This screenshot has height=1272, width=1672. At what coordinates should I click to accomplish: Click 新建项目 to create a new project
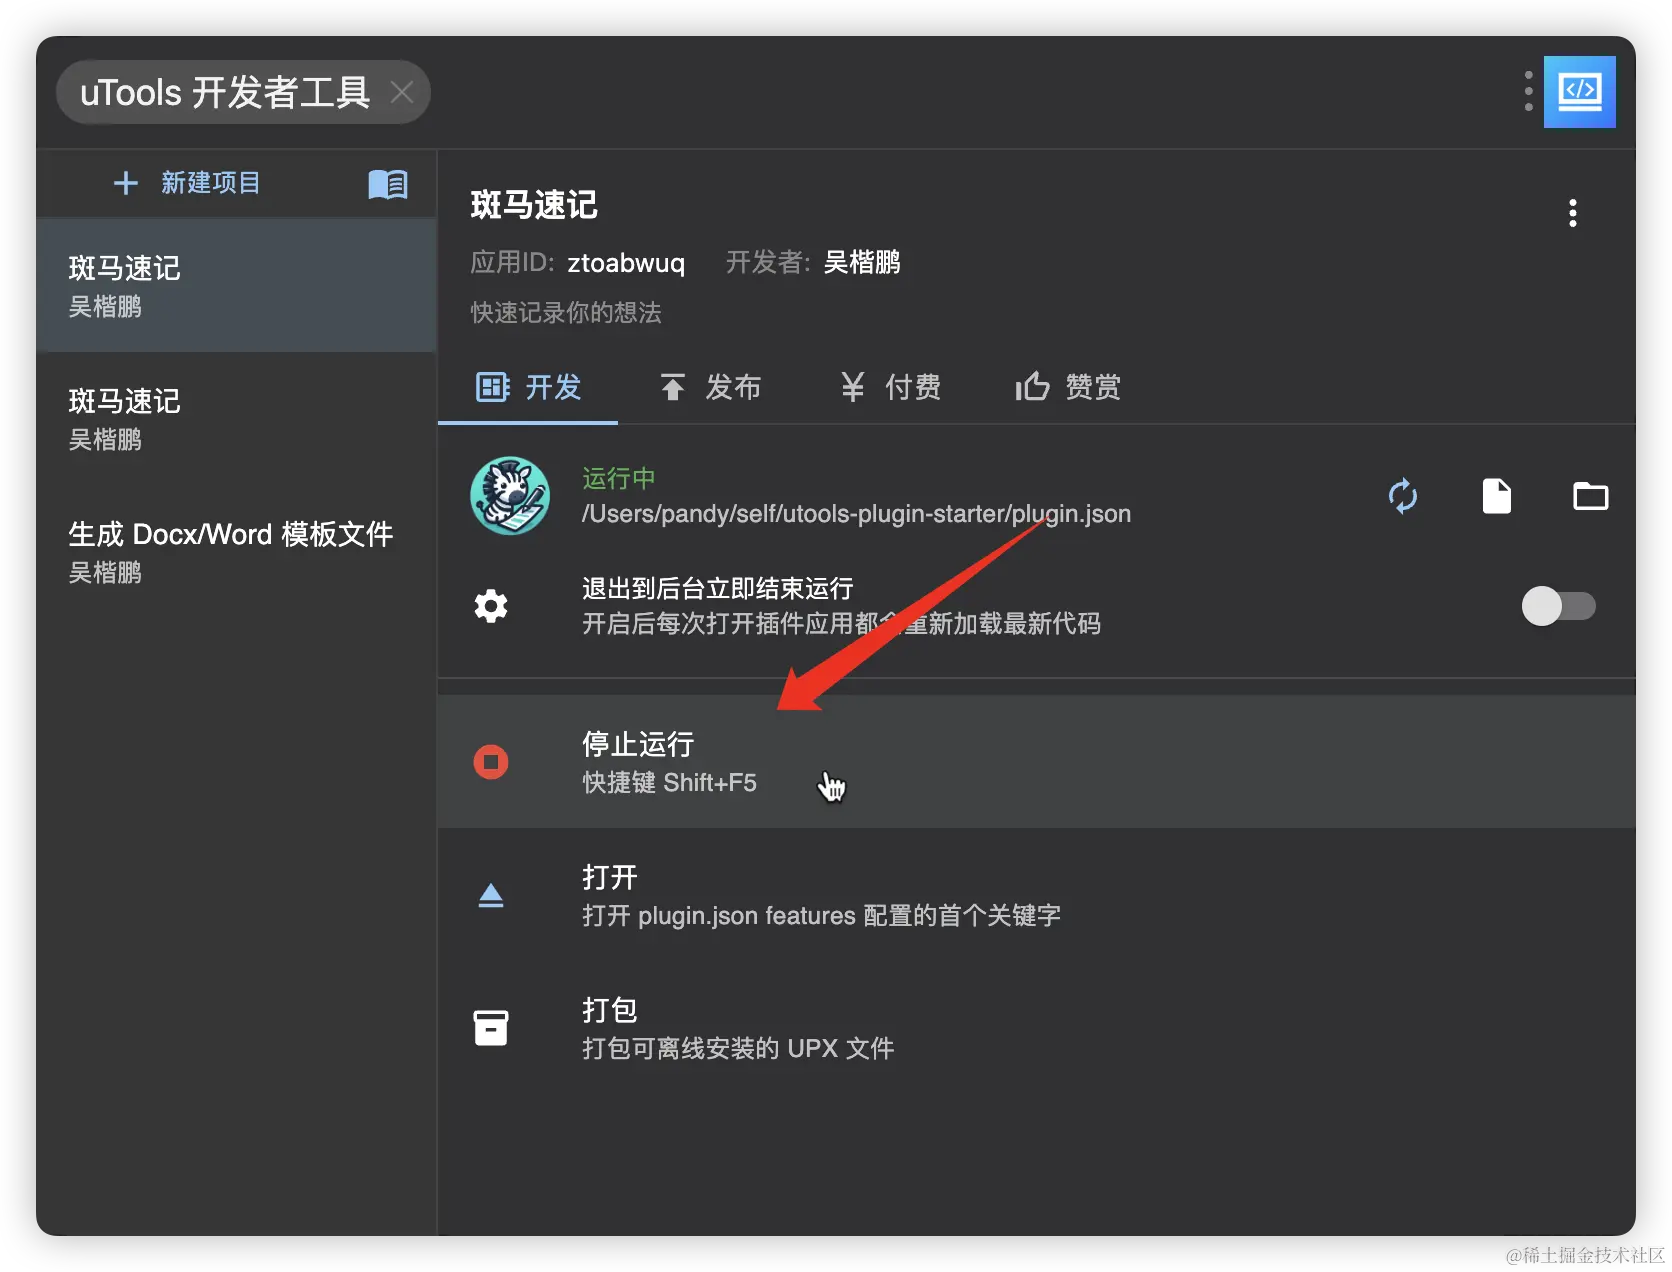pyautogui.click(x=187, y=183)
